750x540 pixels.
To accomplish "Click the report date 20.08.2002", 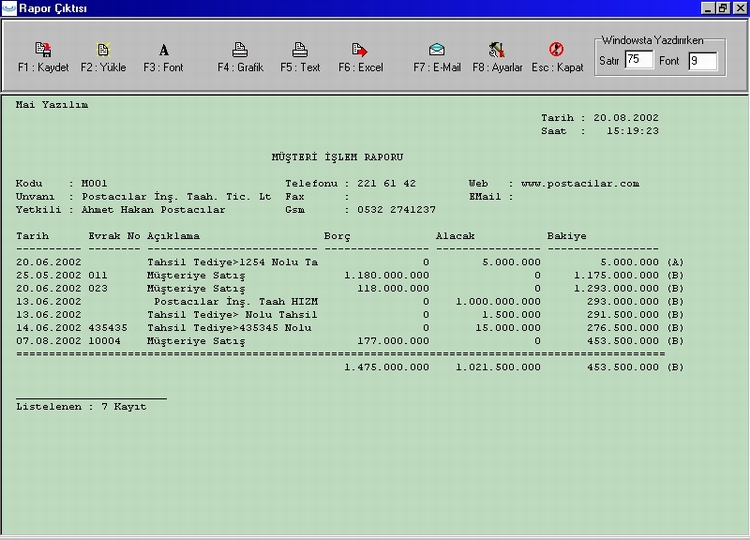I will point(626,118).
